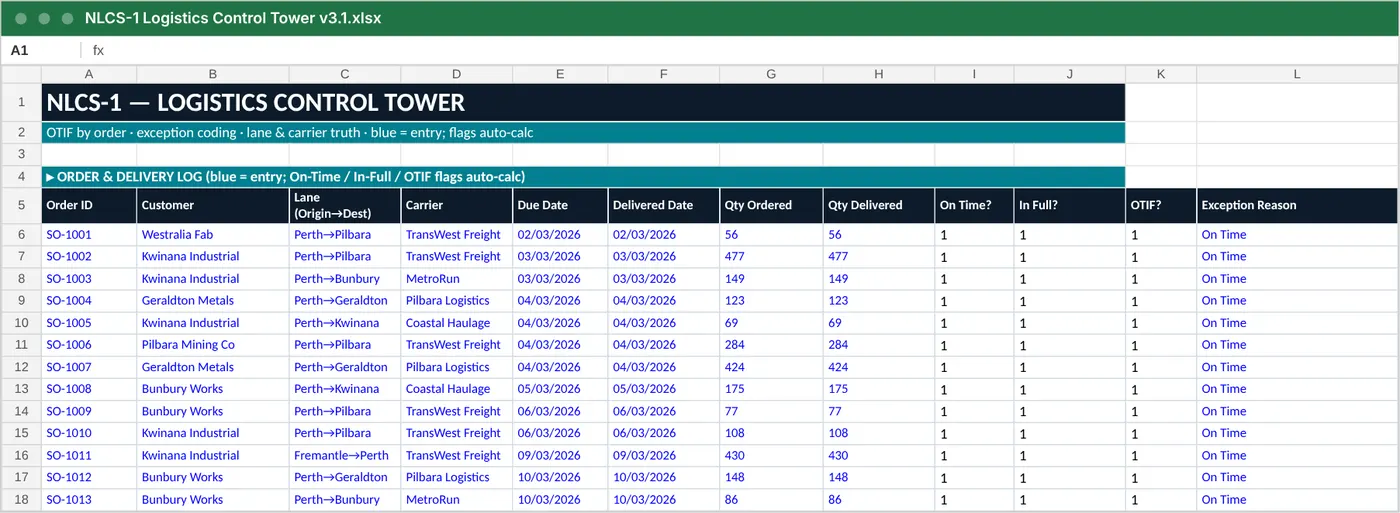
Task: Click the window title NLCS-1 Logistics Control Tower v3.1.xlsx
Action: click(233, 18)
